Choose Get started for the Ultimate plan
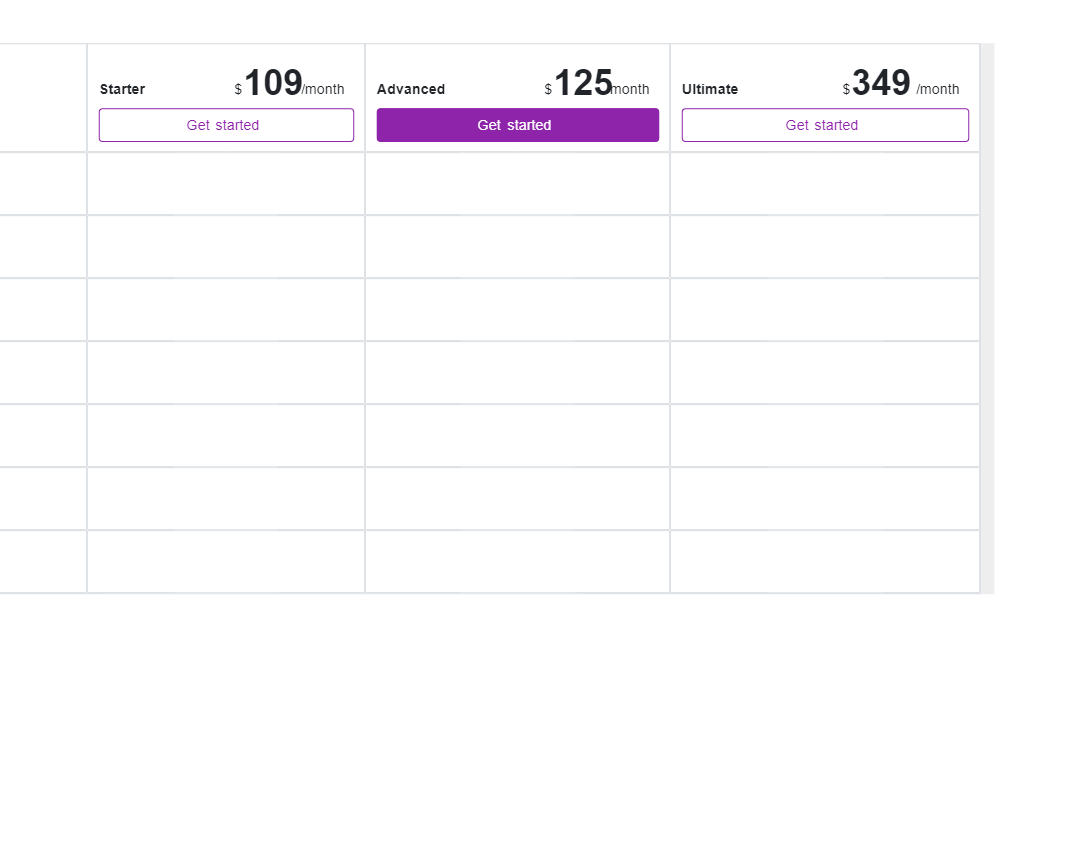This screenshot has height=856, width=1079. click(825, 125)
